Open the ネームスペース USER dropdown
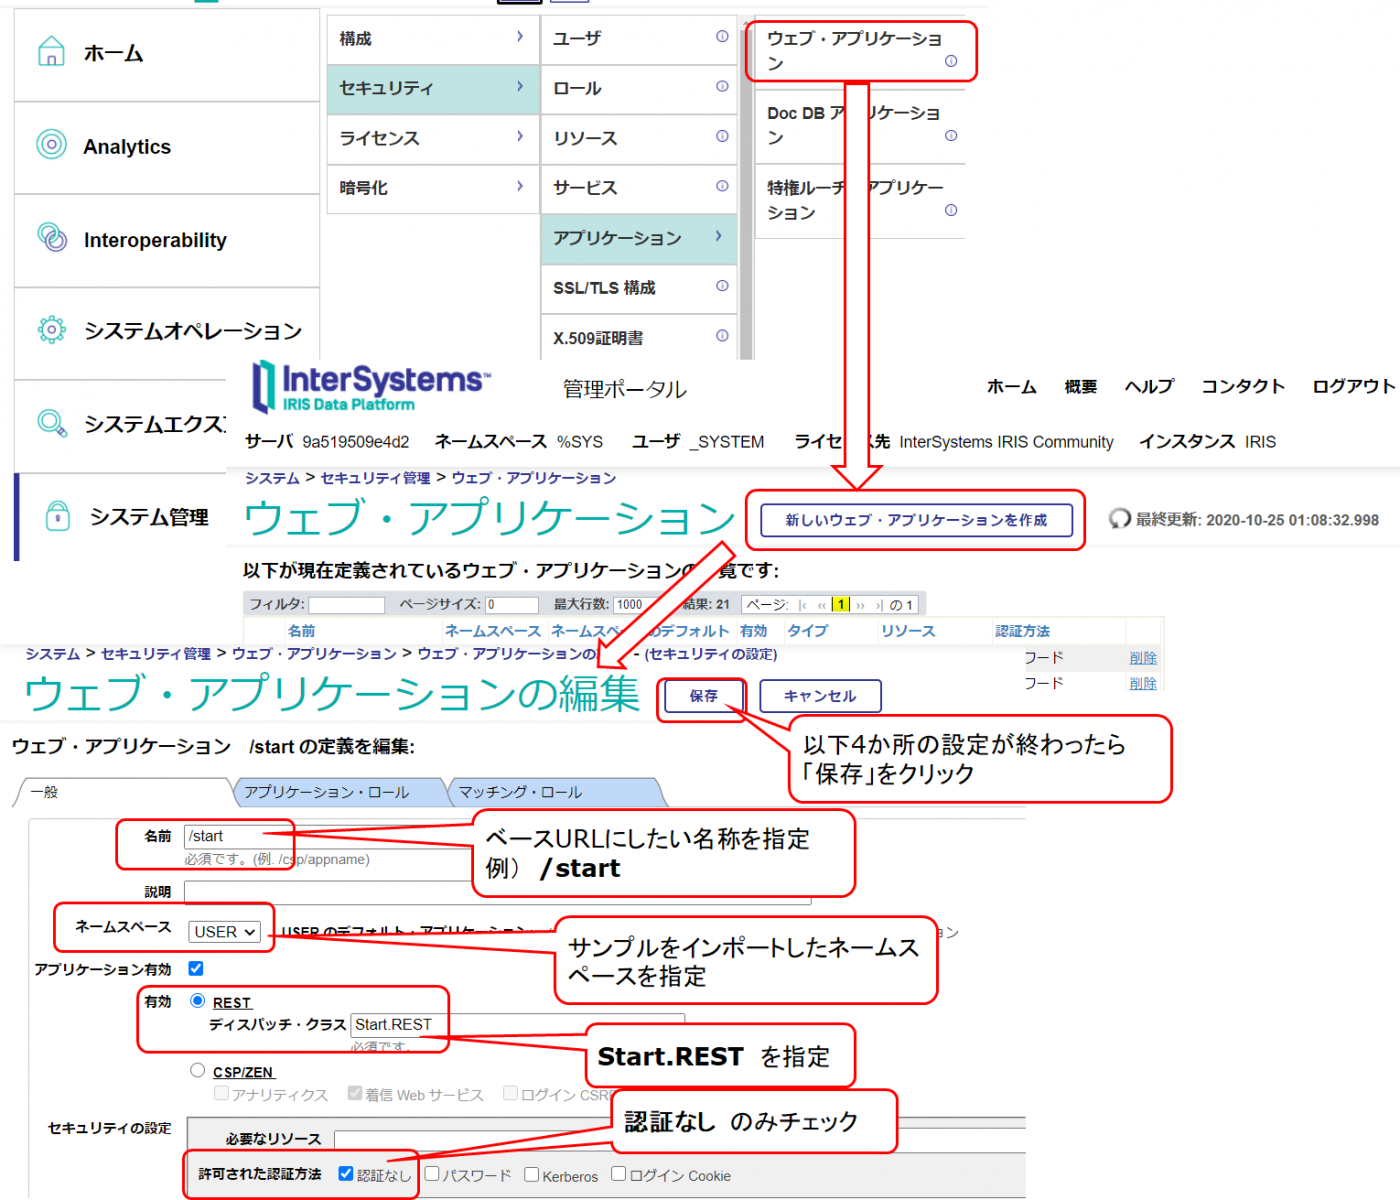Screen dimensions: 1400x1200 [x=225, y=932]
